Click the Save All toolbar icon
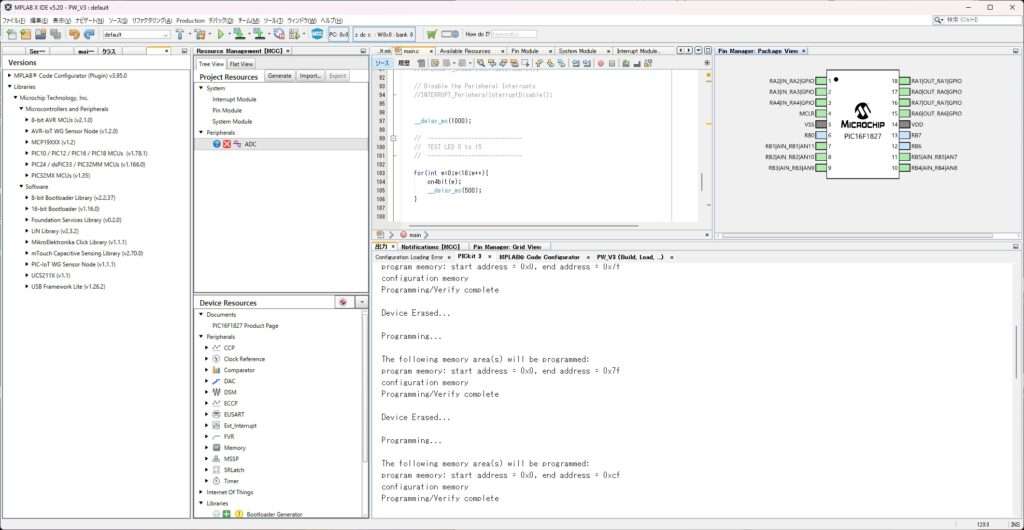This screenshot has height=530, width=1024. coord(54,34)
